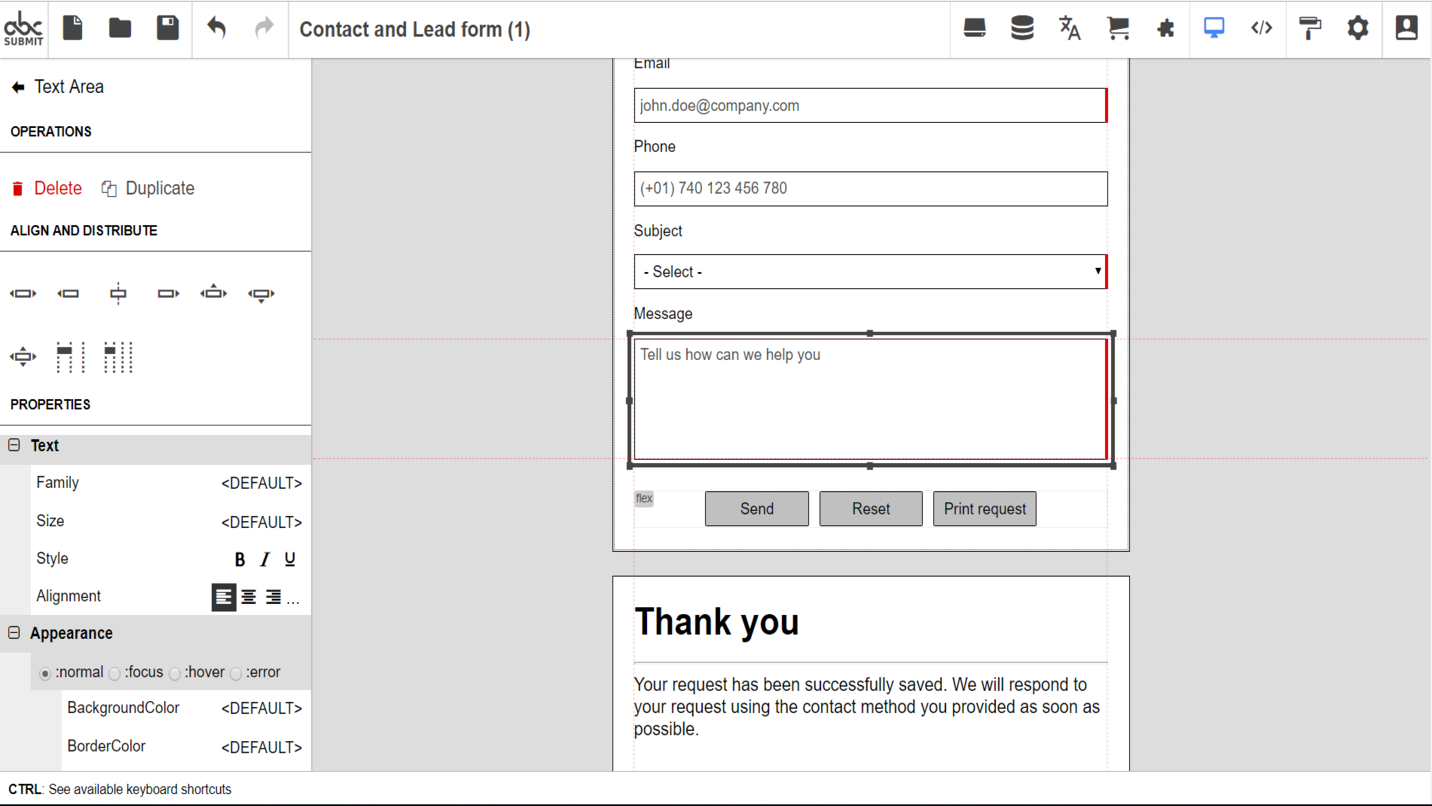The image size is (1432, 806).
Task: Set text alignment to right
Action: tap(273, 597)
